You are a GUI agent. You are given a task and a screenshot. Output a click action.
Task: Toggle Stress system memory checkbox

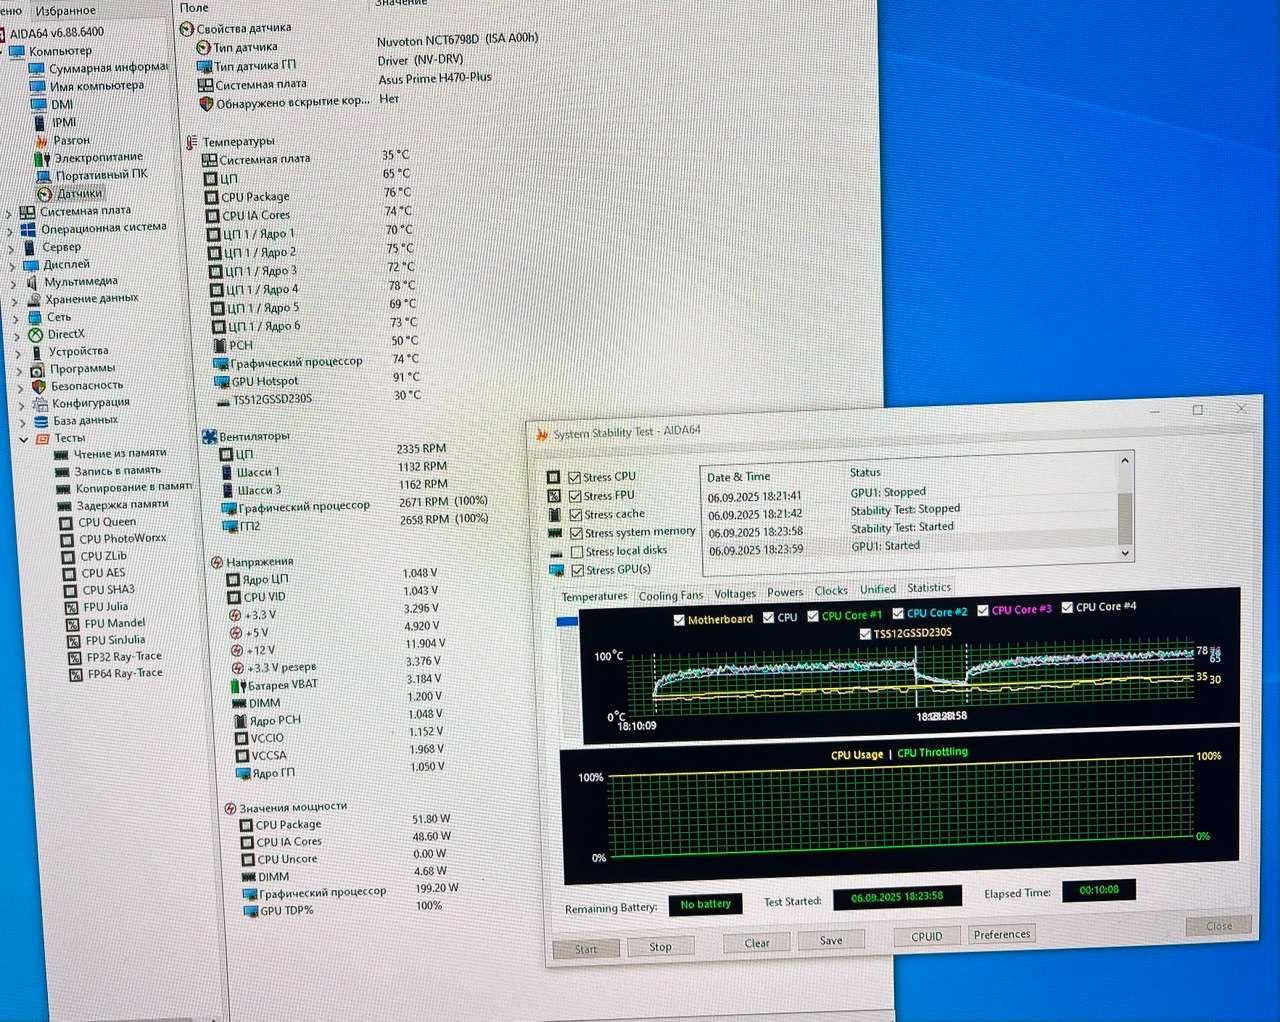point(576,534)
